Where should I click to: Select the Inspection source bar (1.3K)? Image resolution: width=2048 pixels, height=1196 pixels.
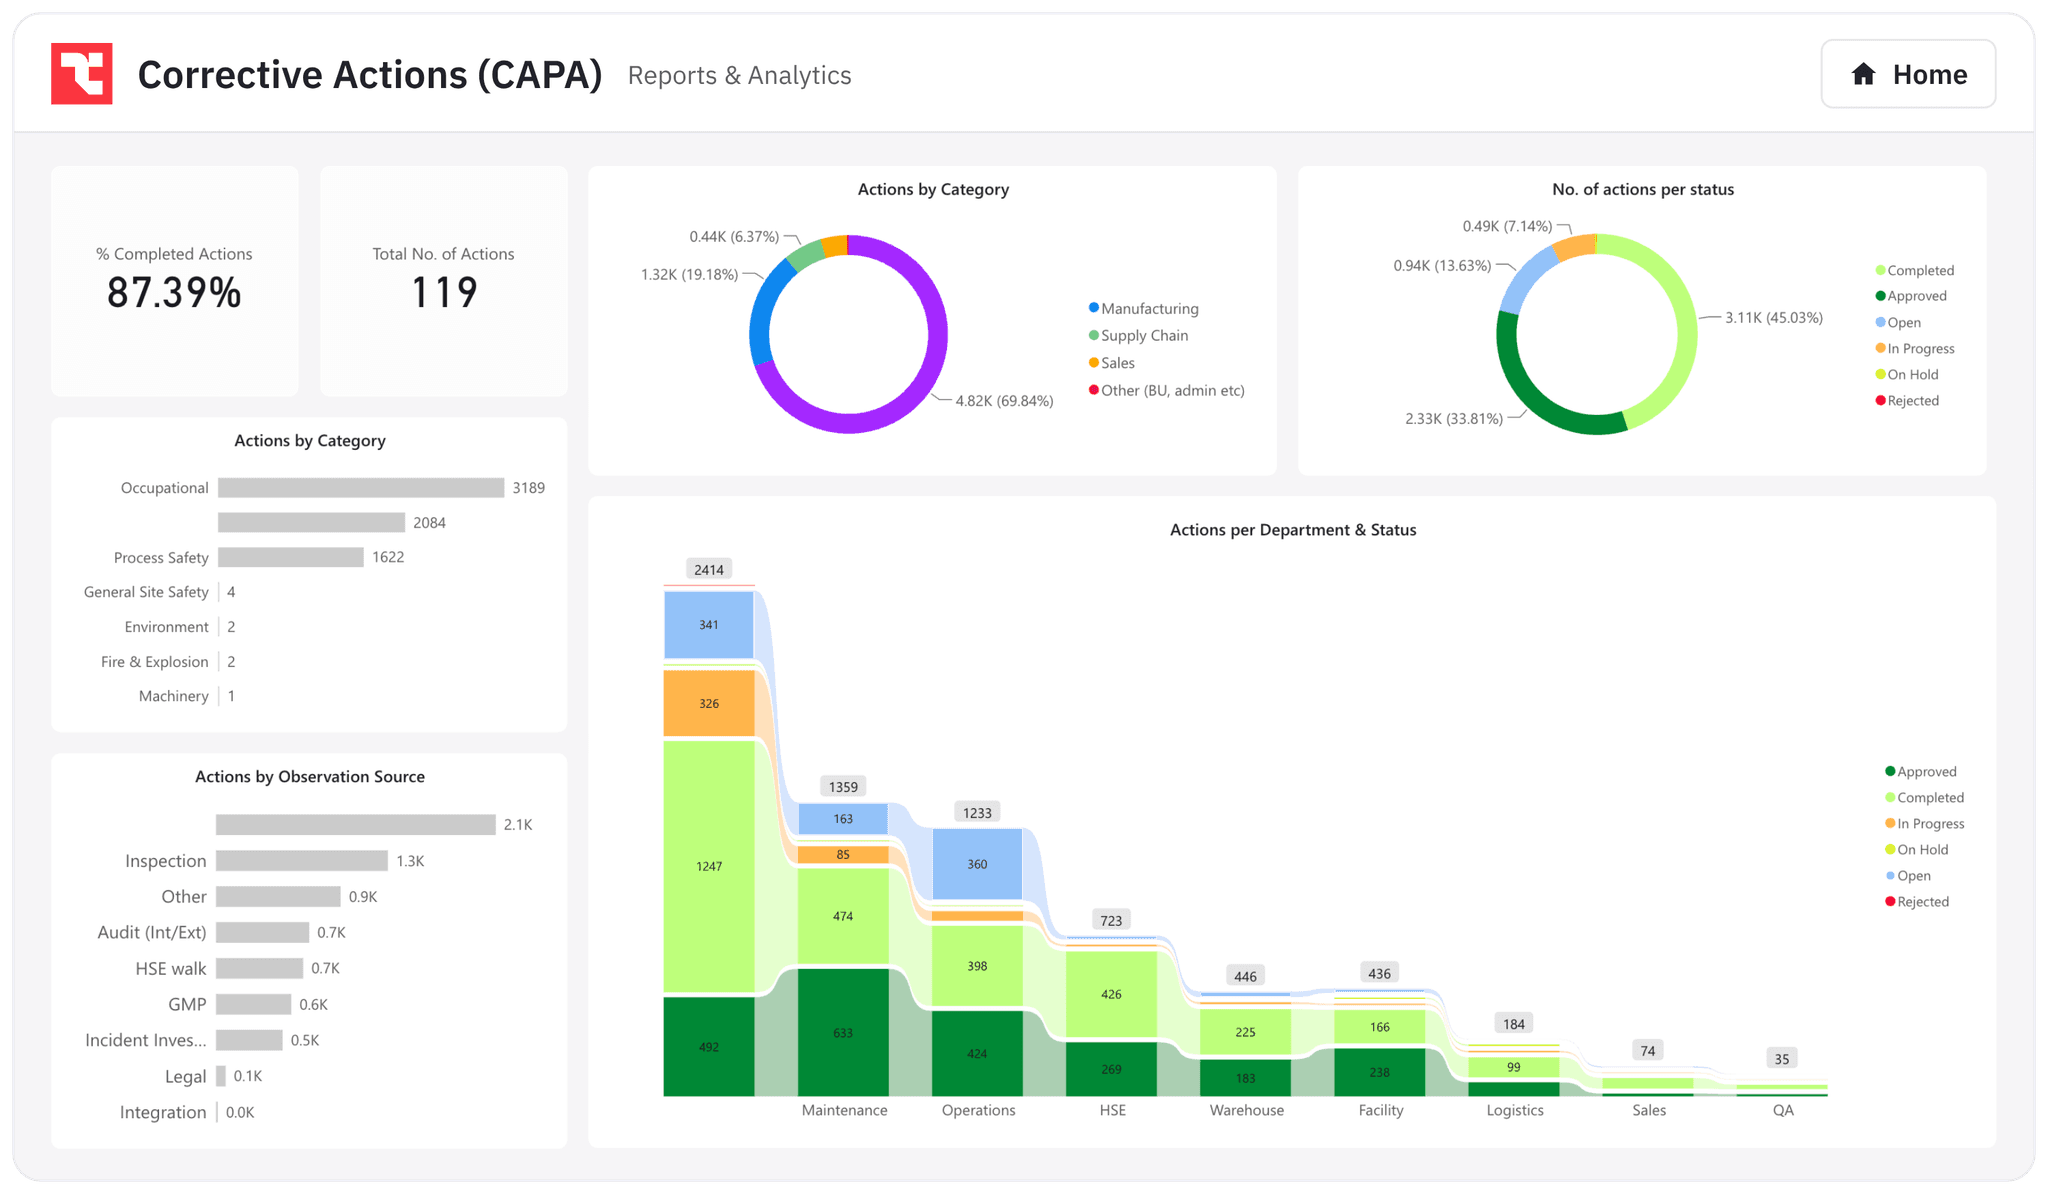(302, 861)
